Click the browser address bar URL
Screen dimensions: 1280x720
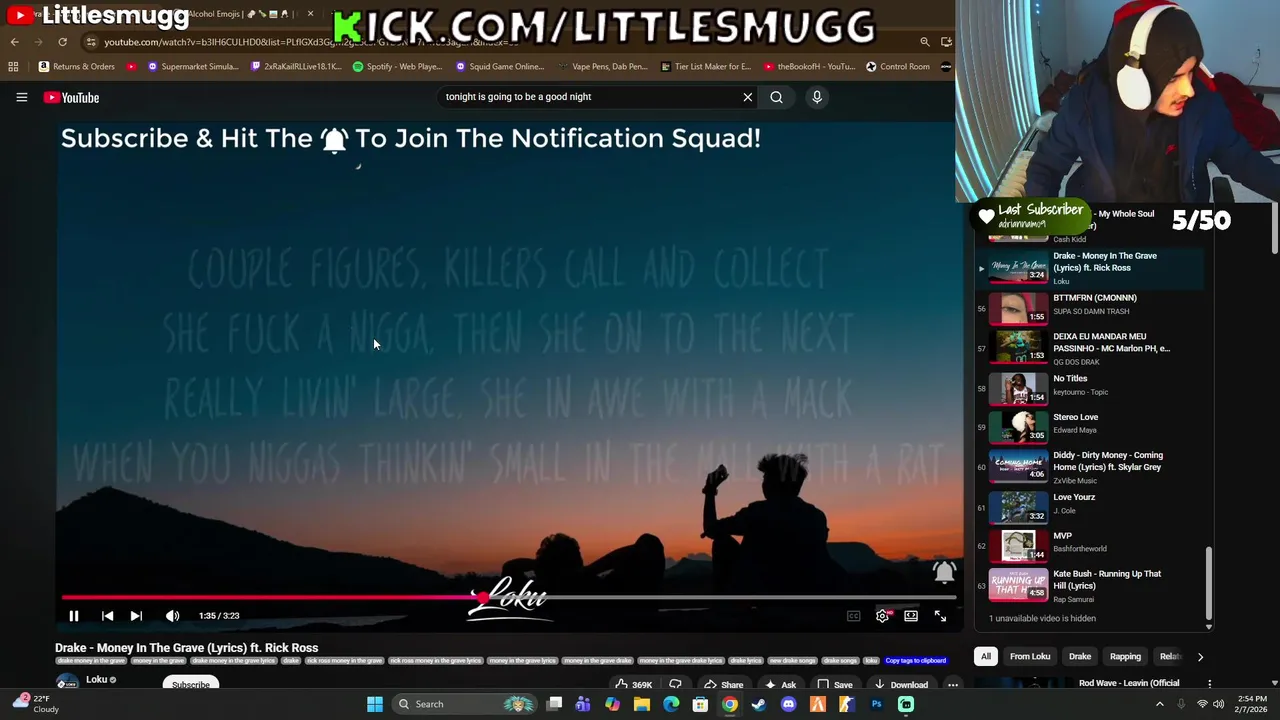pyautogui.click(x=310, y=42)
